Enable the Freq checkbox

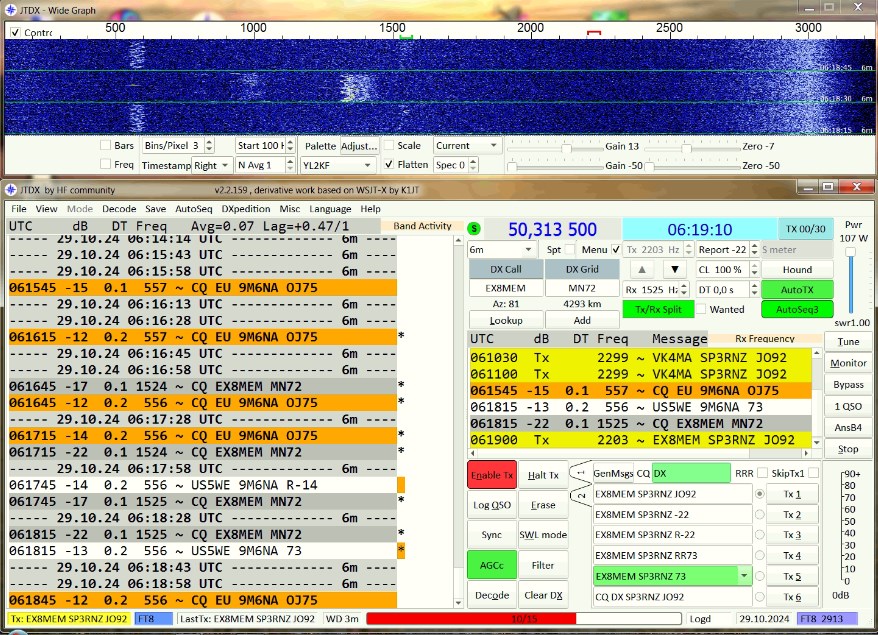tap(105, 164)
